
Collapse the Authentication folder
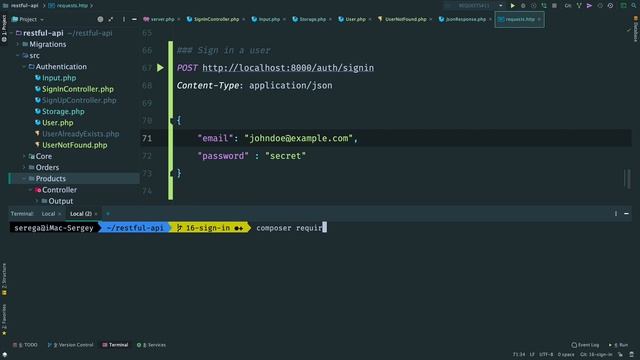(24, 67)
